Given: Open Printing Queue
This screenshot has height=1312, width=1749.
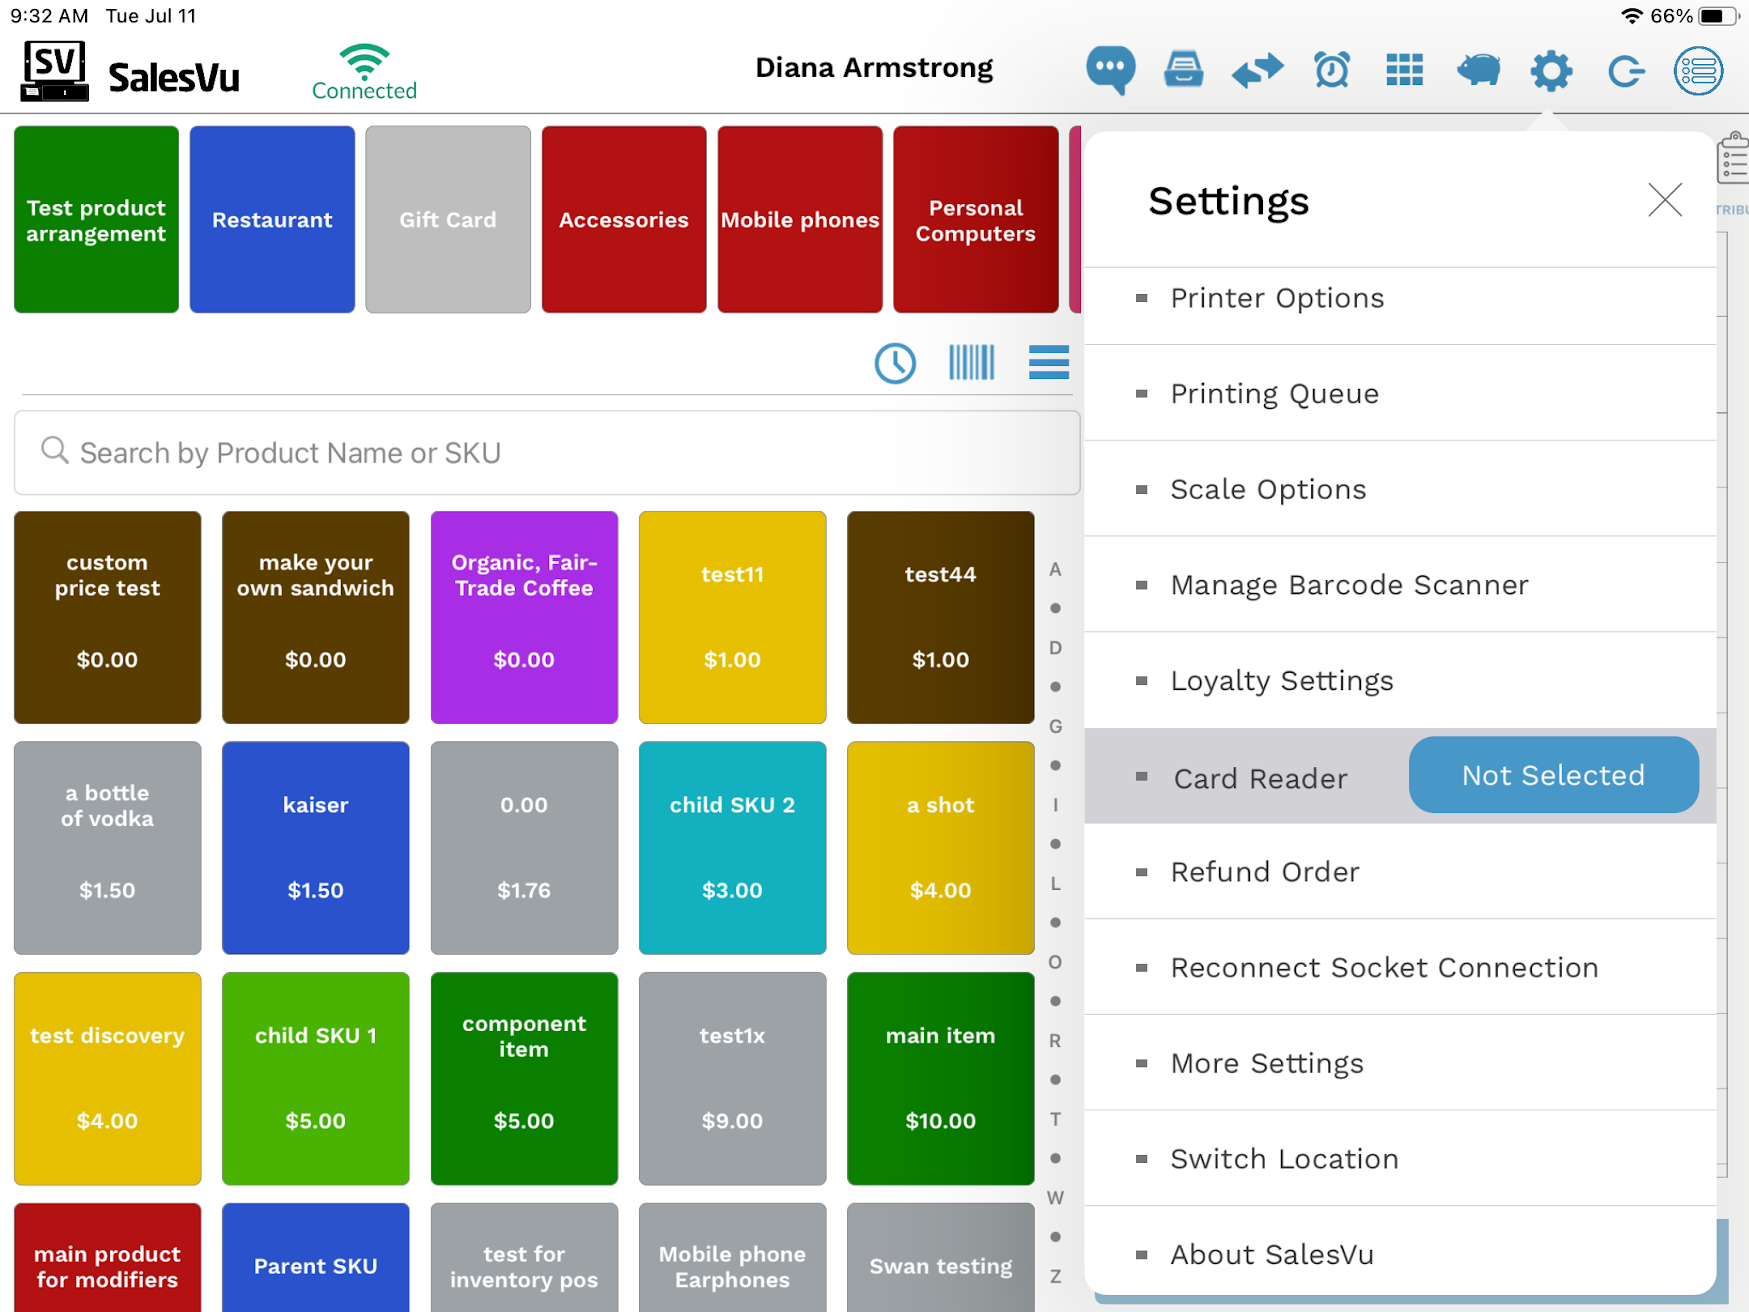Looking at the screenshot, I should (1400, 393).
